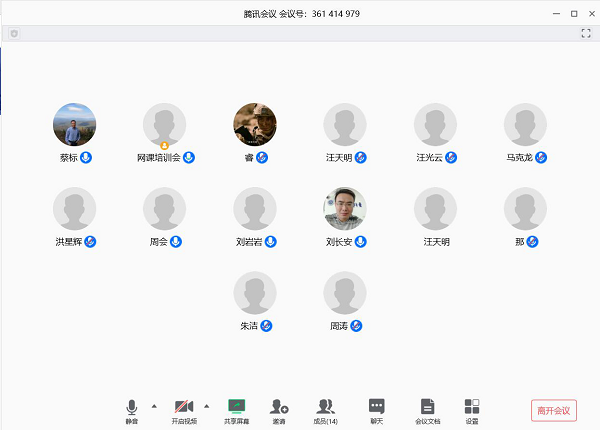Screen dimensions: 600x430
Task: Expand the audio options arrow beside mute
Action: (x=153, y=405)
